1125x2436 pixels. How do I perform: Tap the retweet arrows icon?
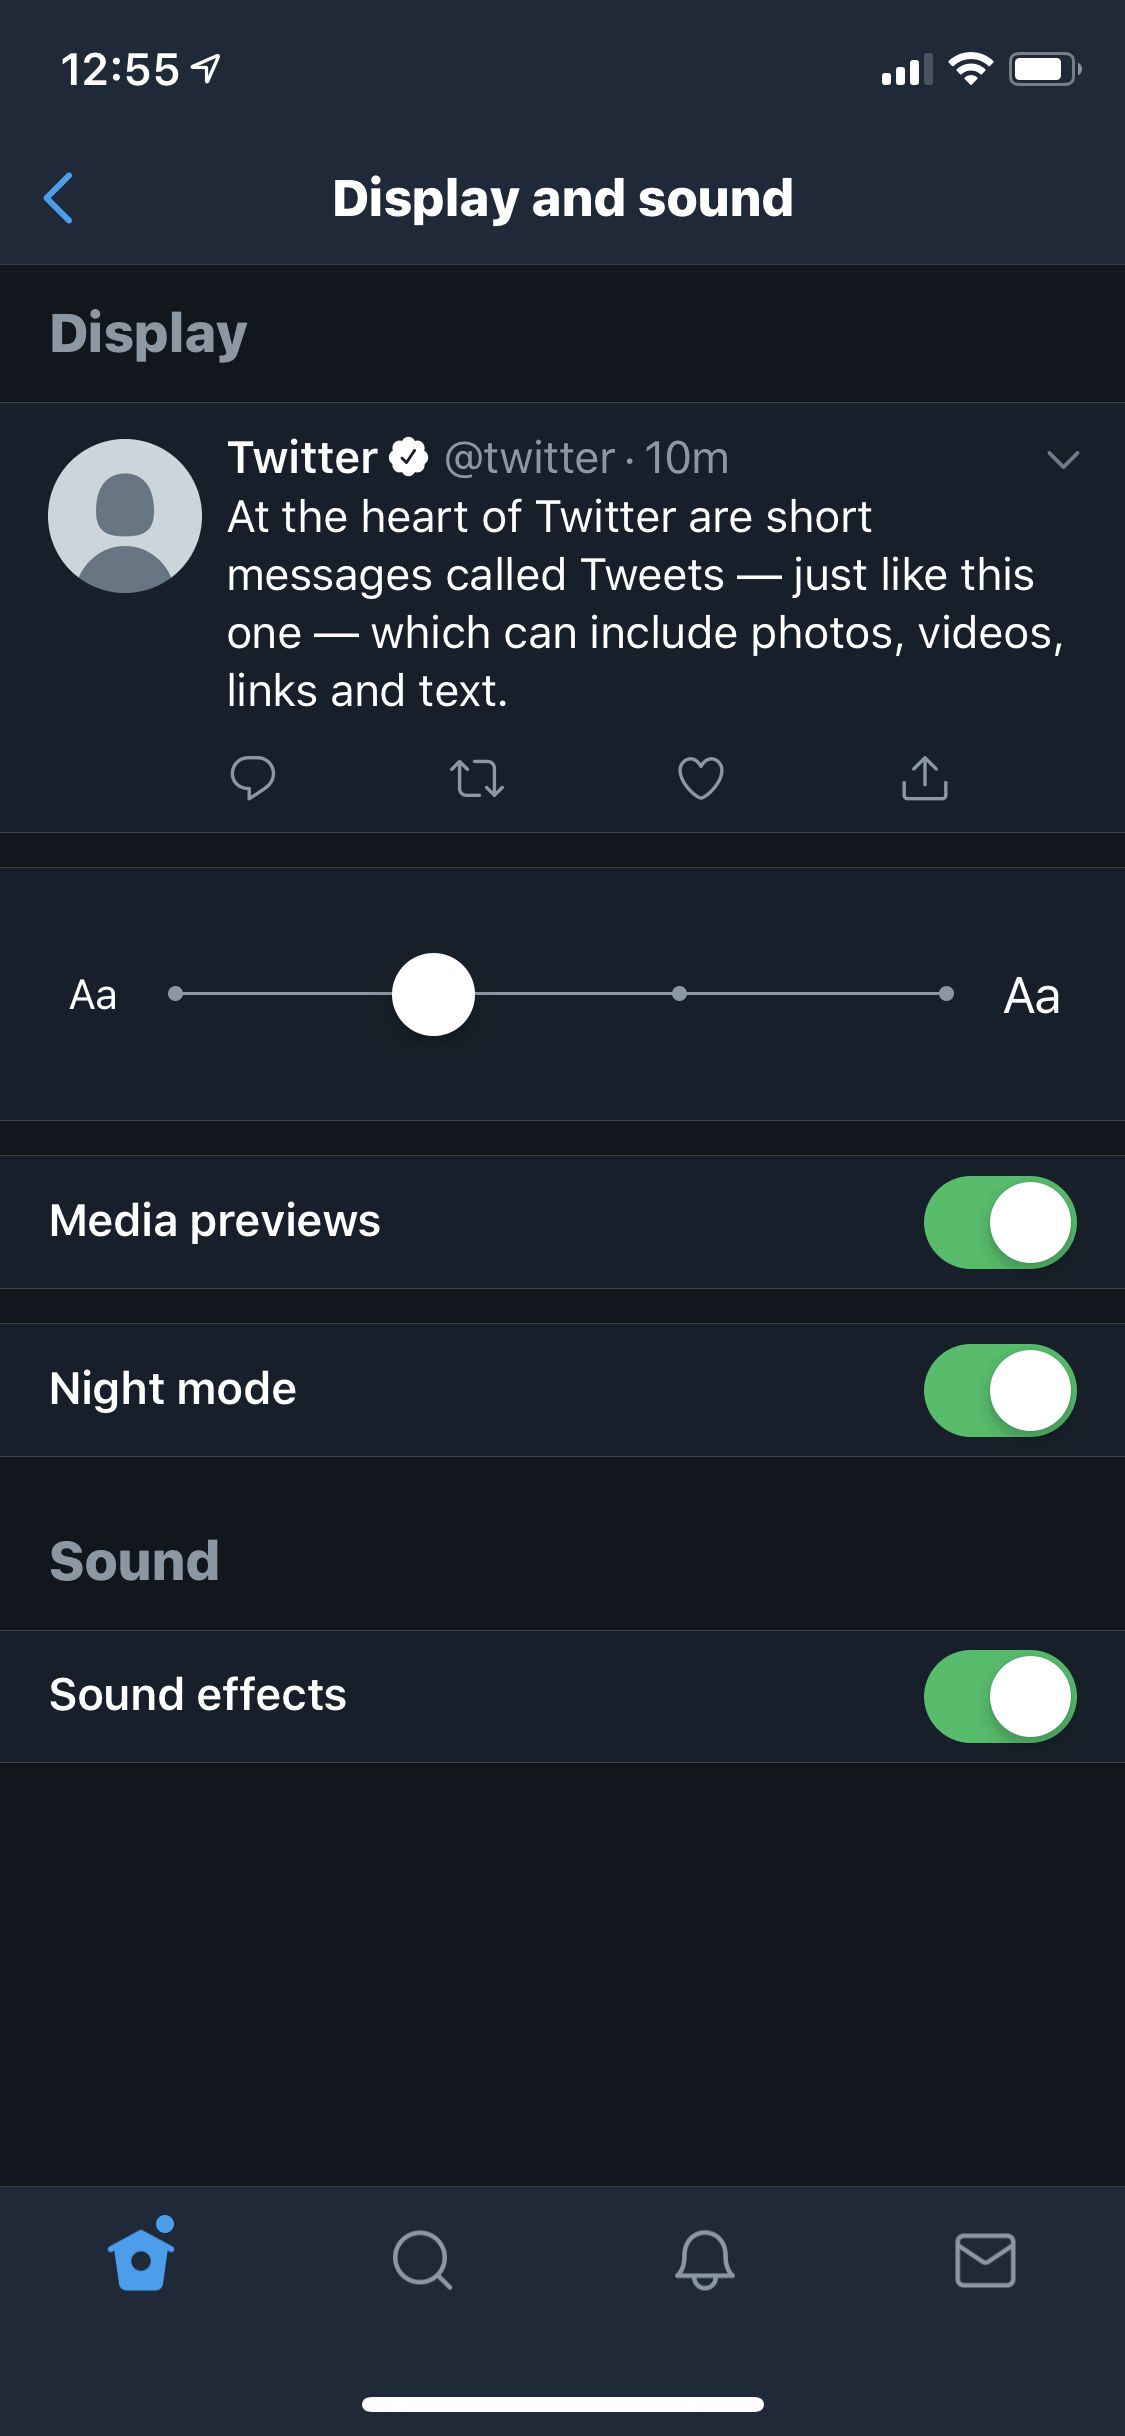[477, 778]
